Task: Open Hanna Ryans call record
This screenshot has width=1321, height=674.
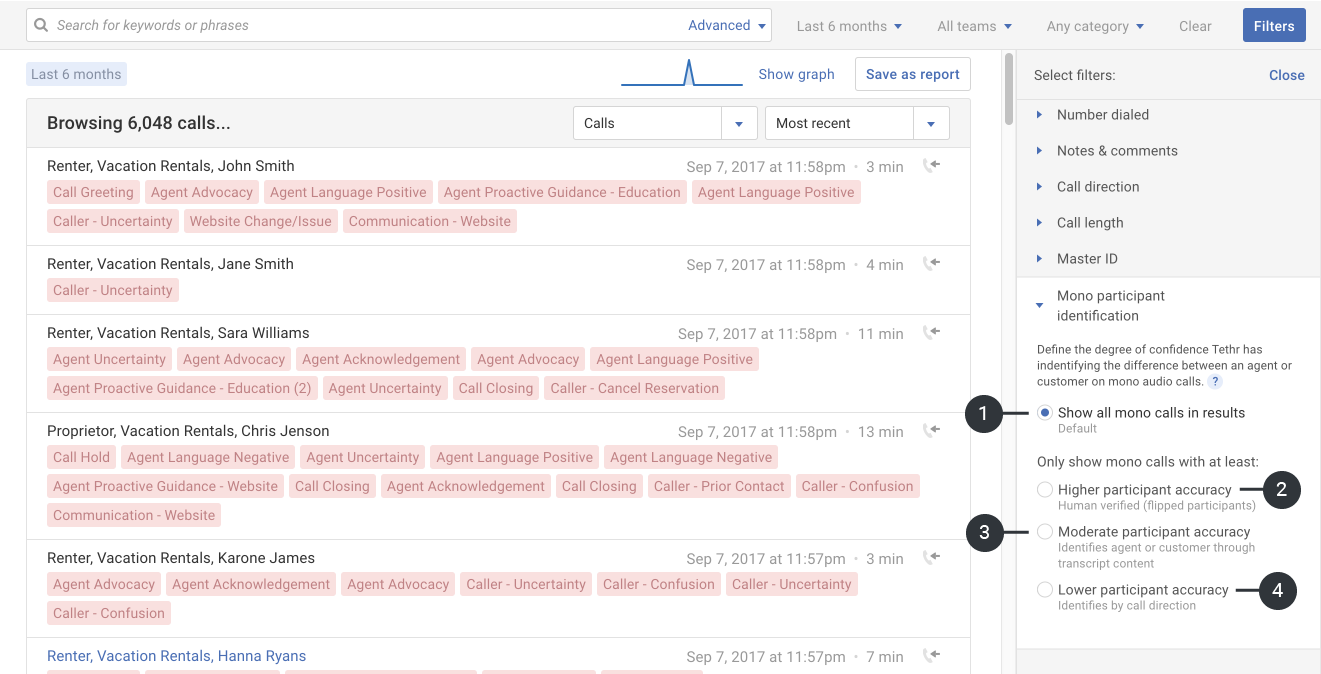Action: point(176,656)
